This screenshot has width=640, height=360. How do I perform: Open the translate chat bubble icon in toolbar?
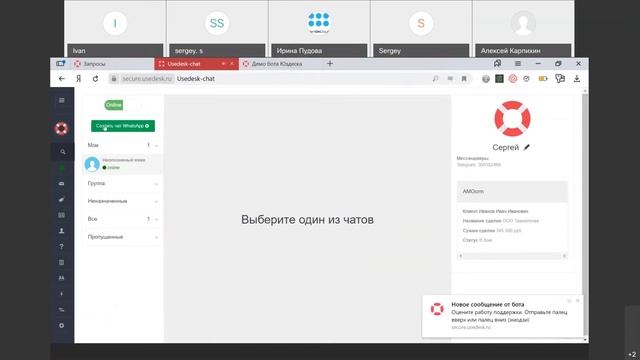click(560, 79)
